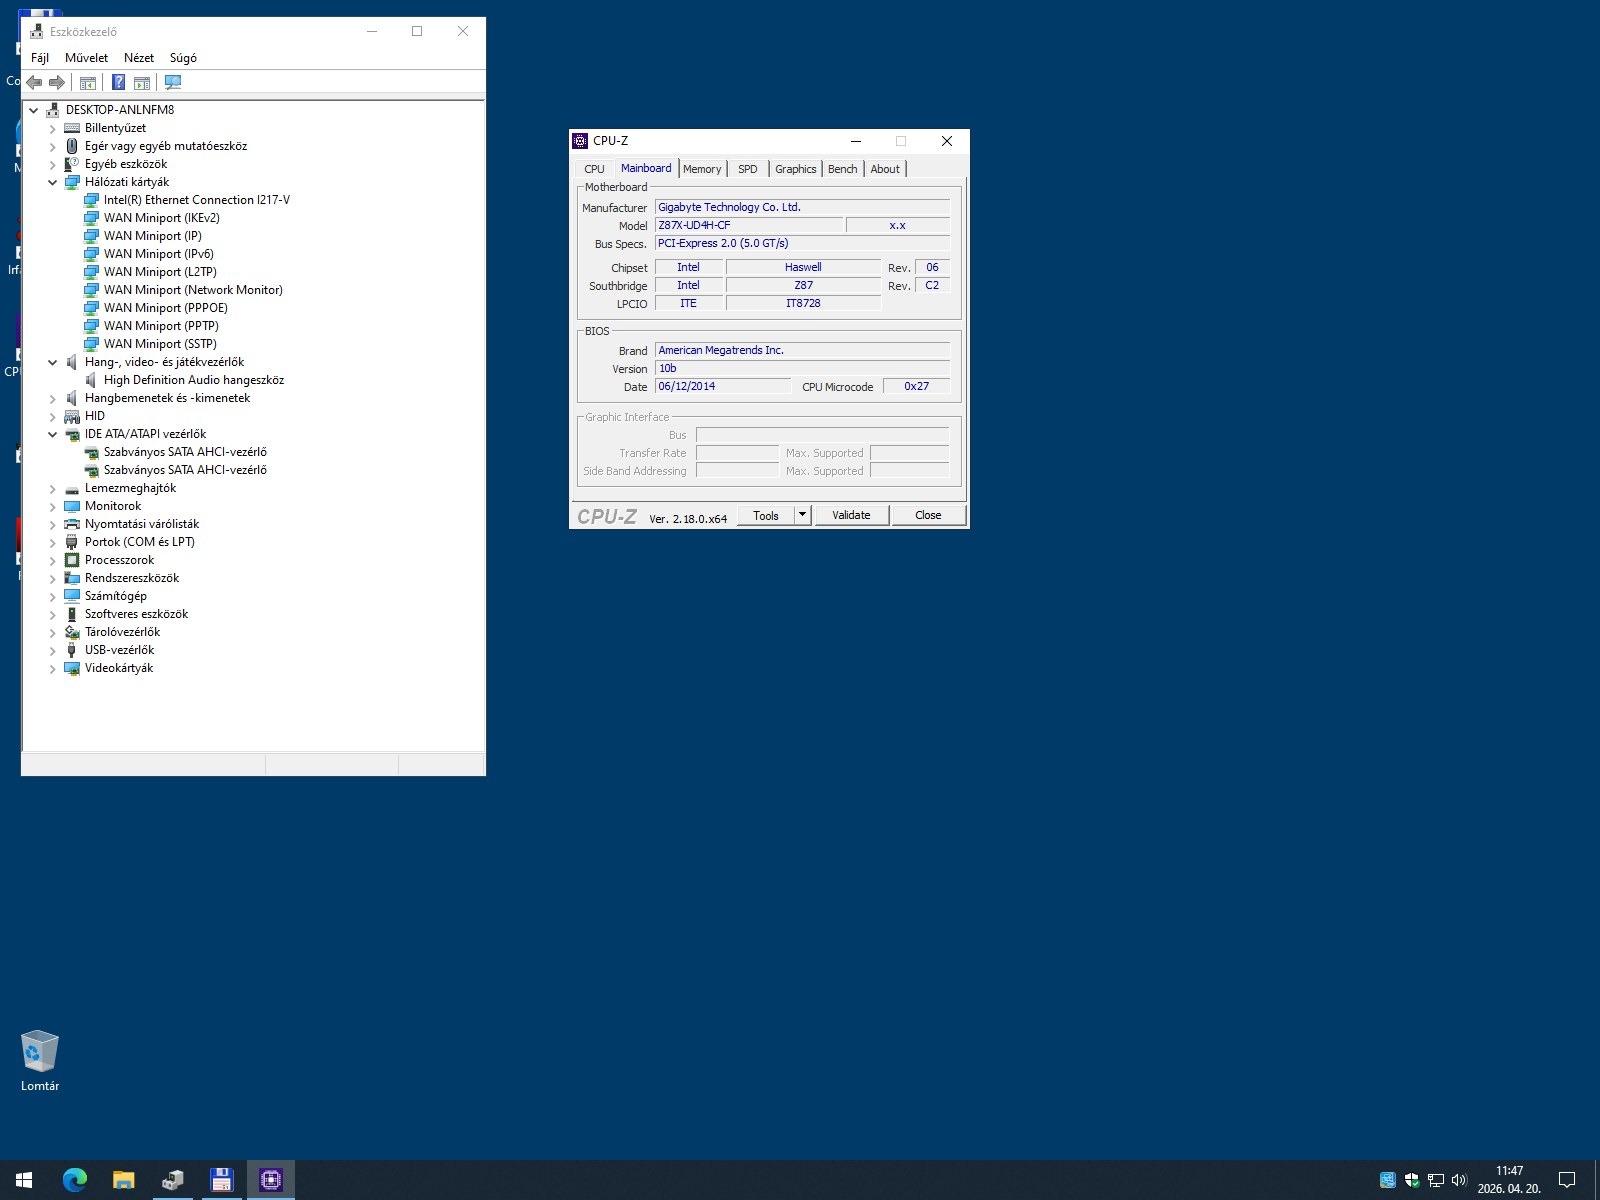
Task: Click the Close button in CPU-Z
Action: pyautogui.click(x=928, y=515)
